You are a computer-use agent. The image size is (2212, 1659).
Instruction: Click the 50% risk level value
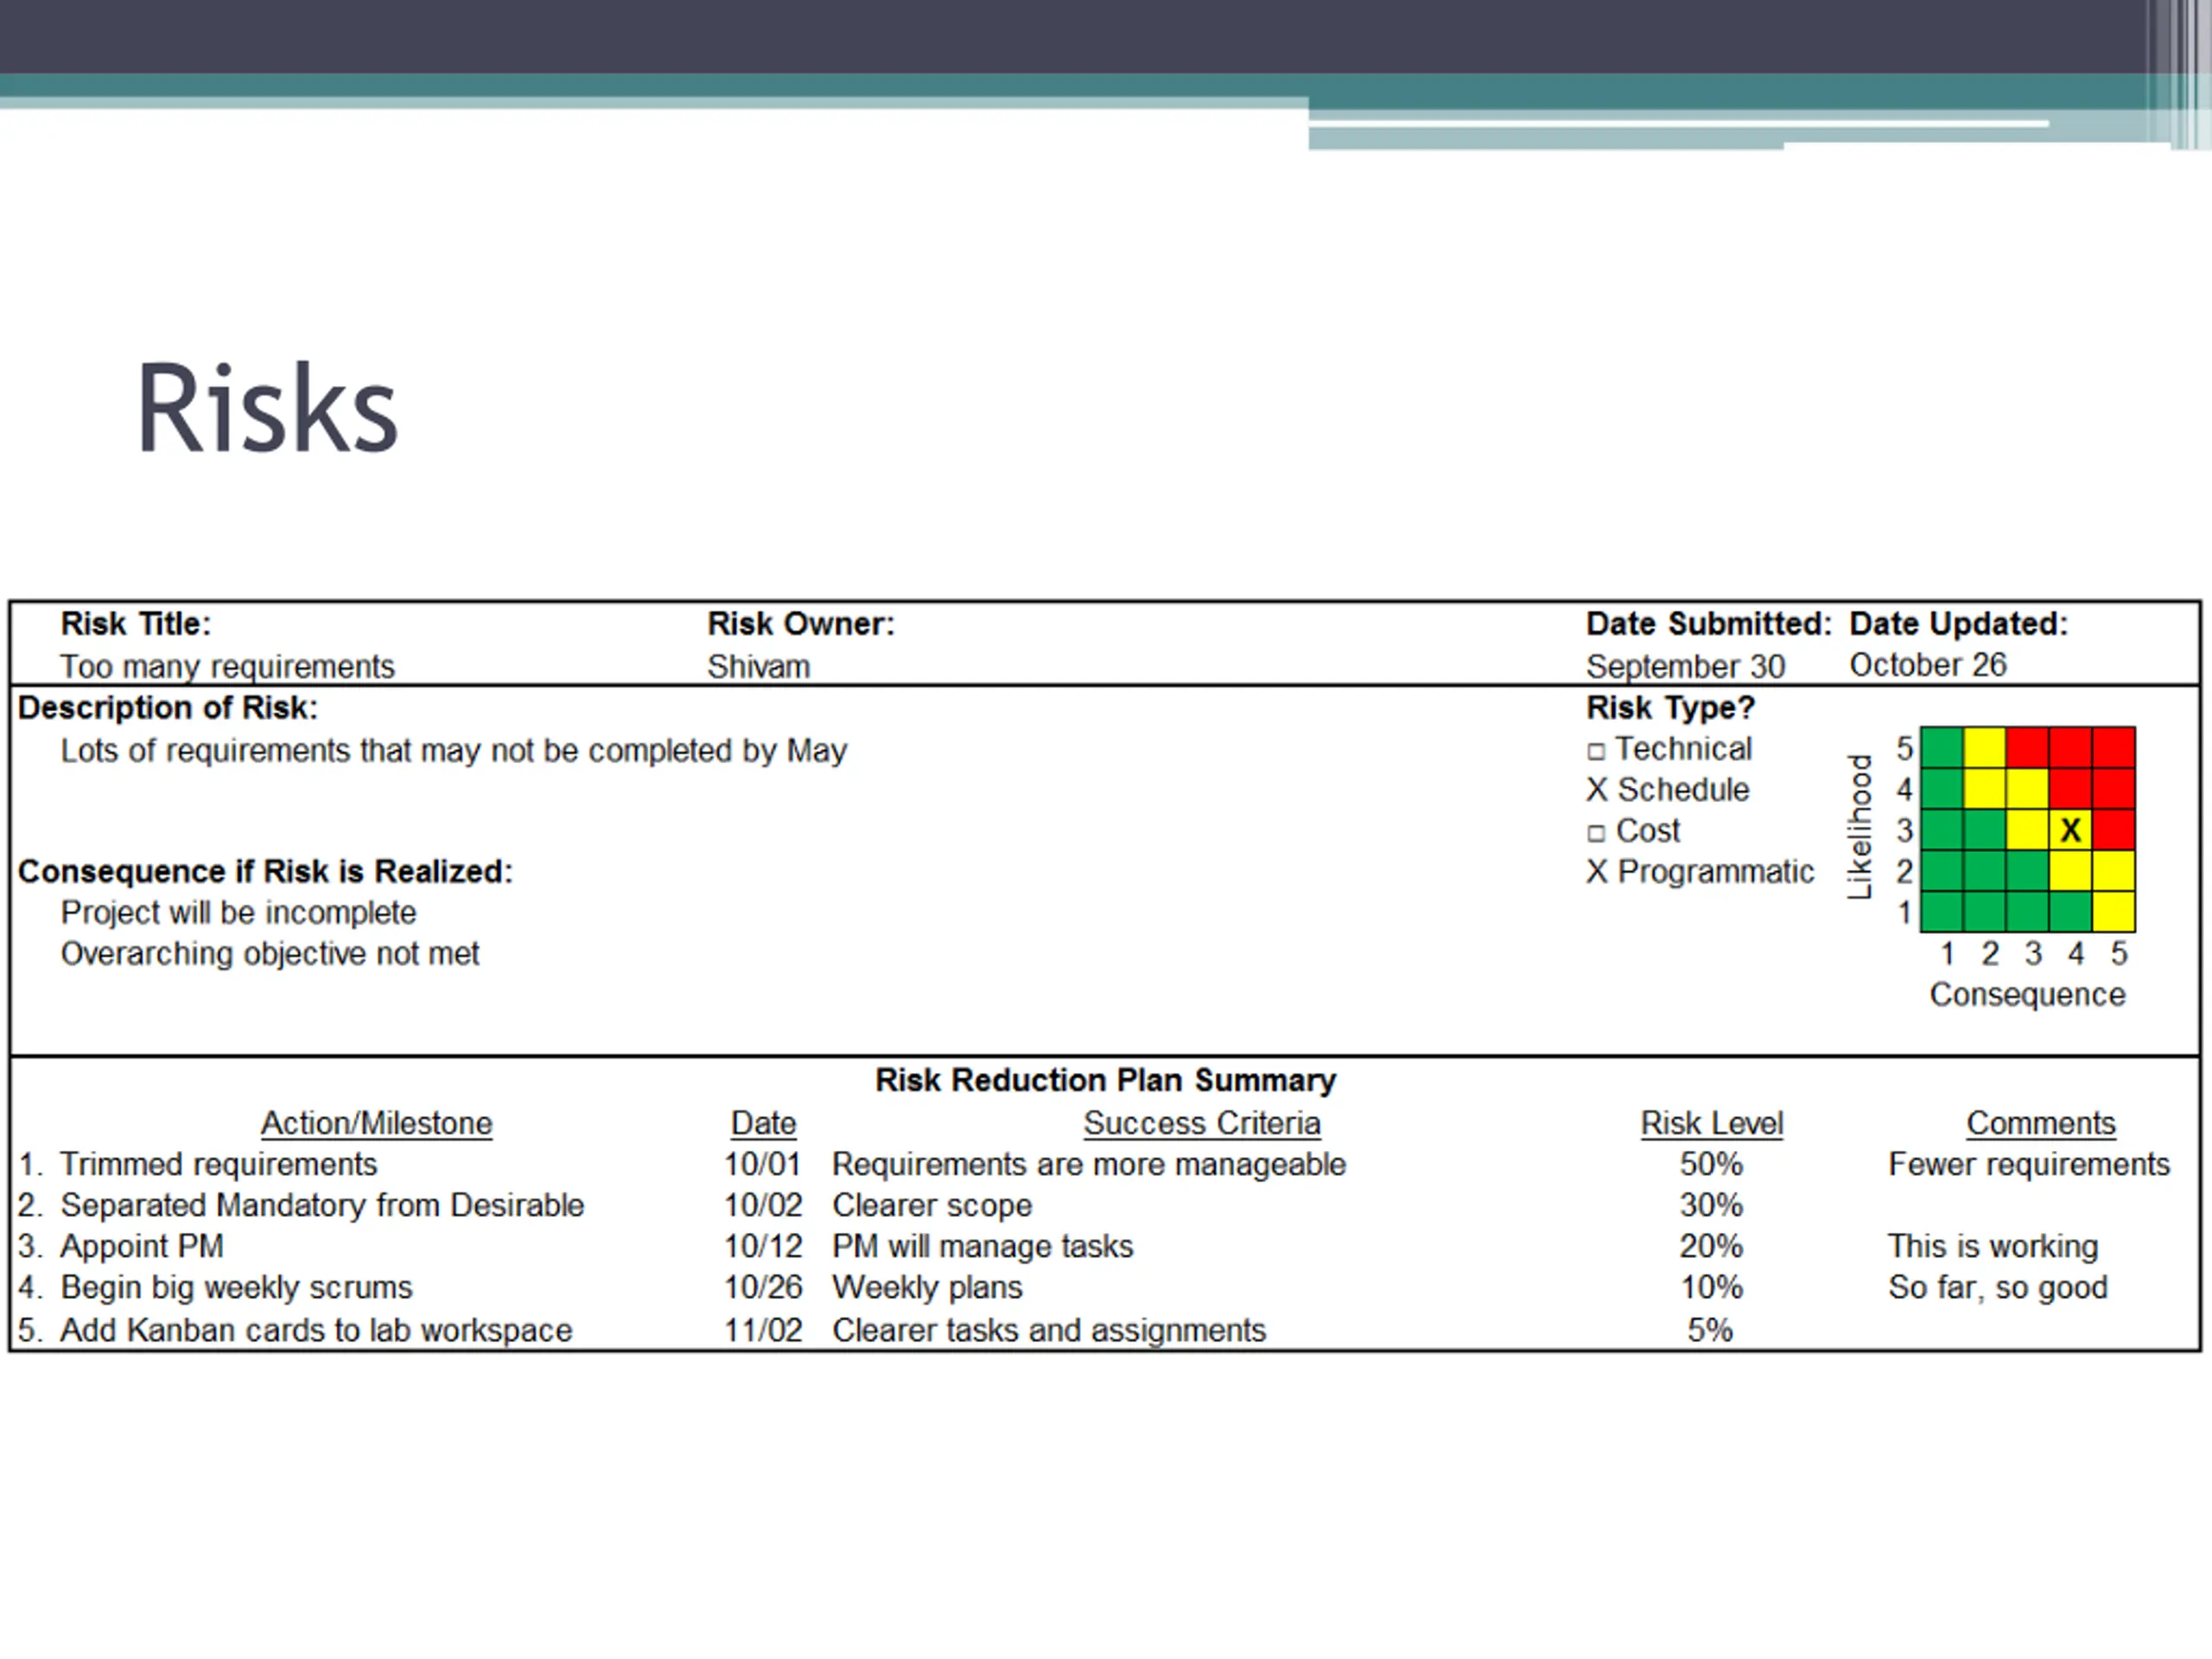[1711, 1164]
